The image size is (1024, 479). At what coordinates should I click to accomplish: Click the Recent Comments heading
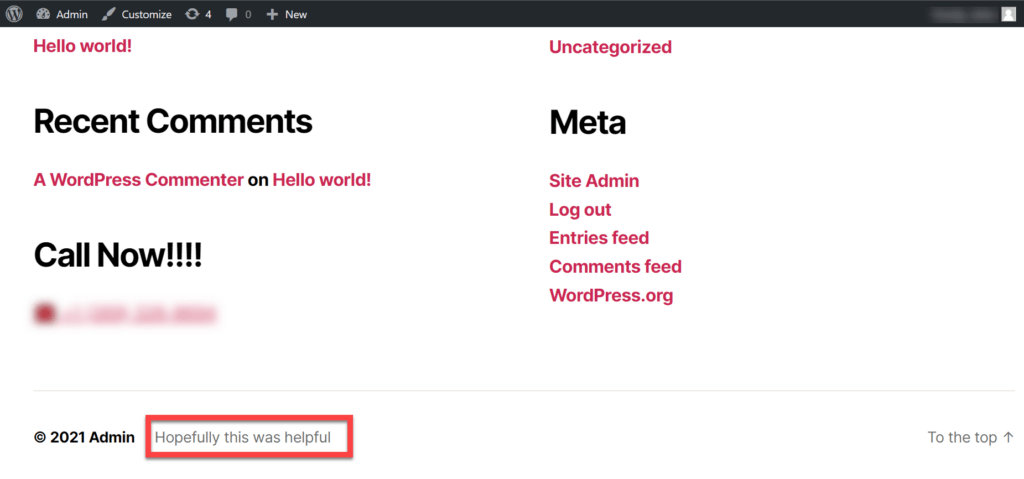tap(173, 122)
